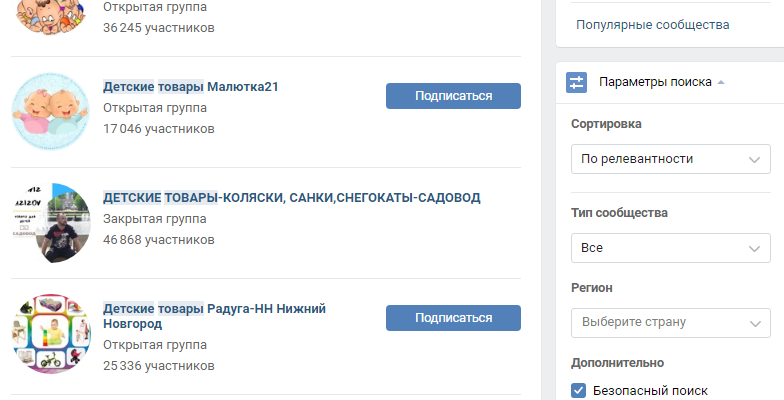This screenshot has width=784, height=400.
Task: Subscribe to Детские товары Малютка21 group
Action: click(453, 96)
